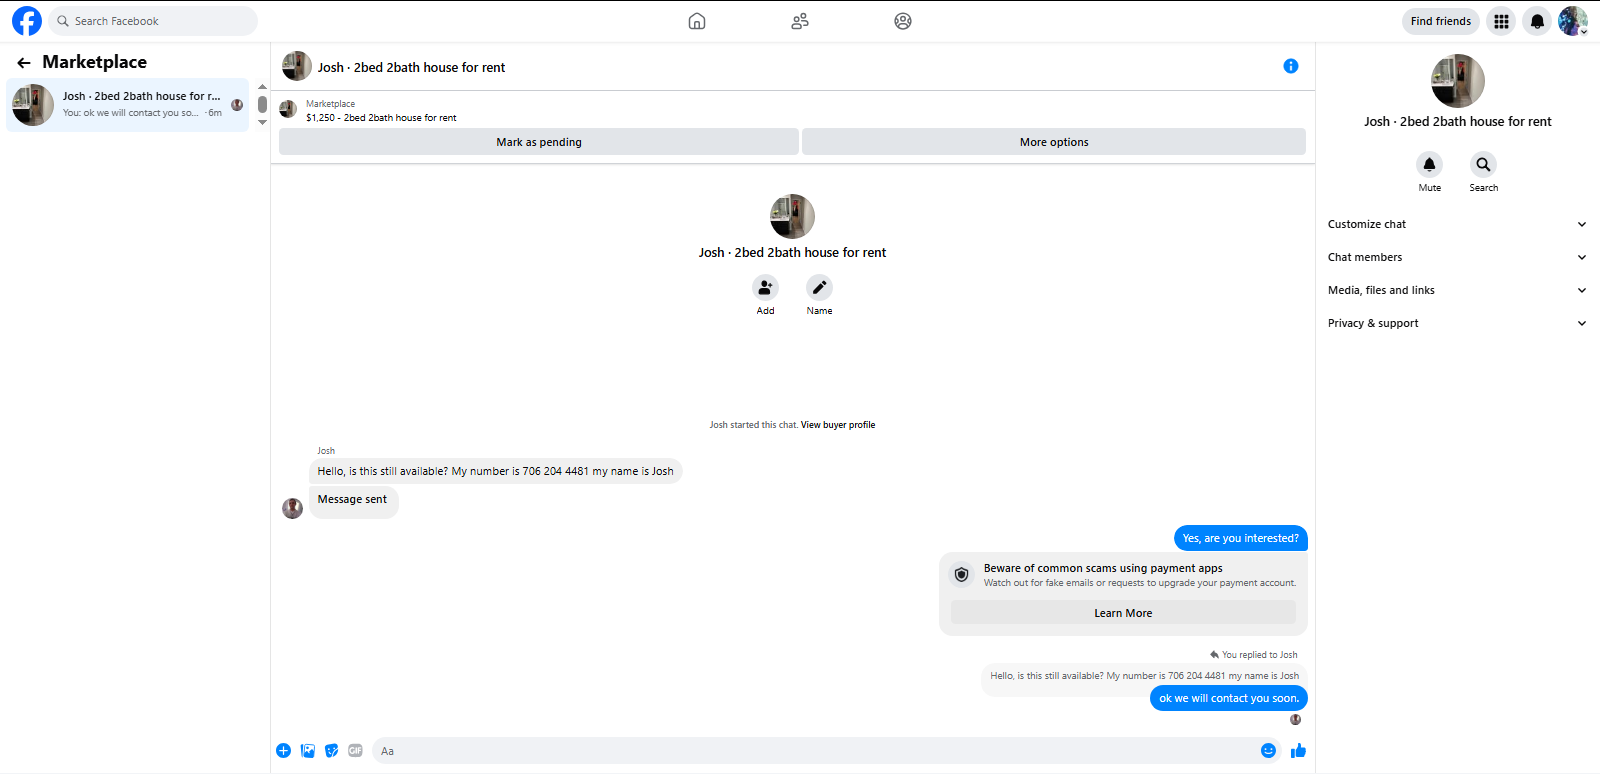Screen dimensions: 1600x774
Task: Open emoji picker in message box
Action: click(1268, 751)
